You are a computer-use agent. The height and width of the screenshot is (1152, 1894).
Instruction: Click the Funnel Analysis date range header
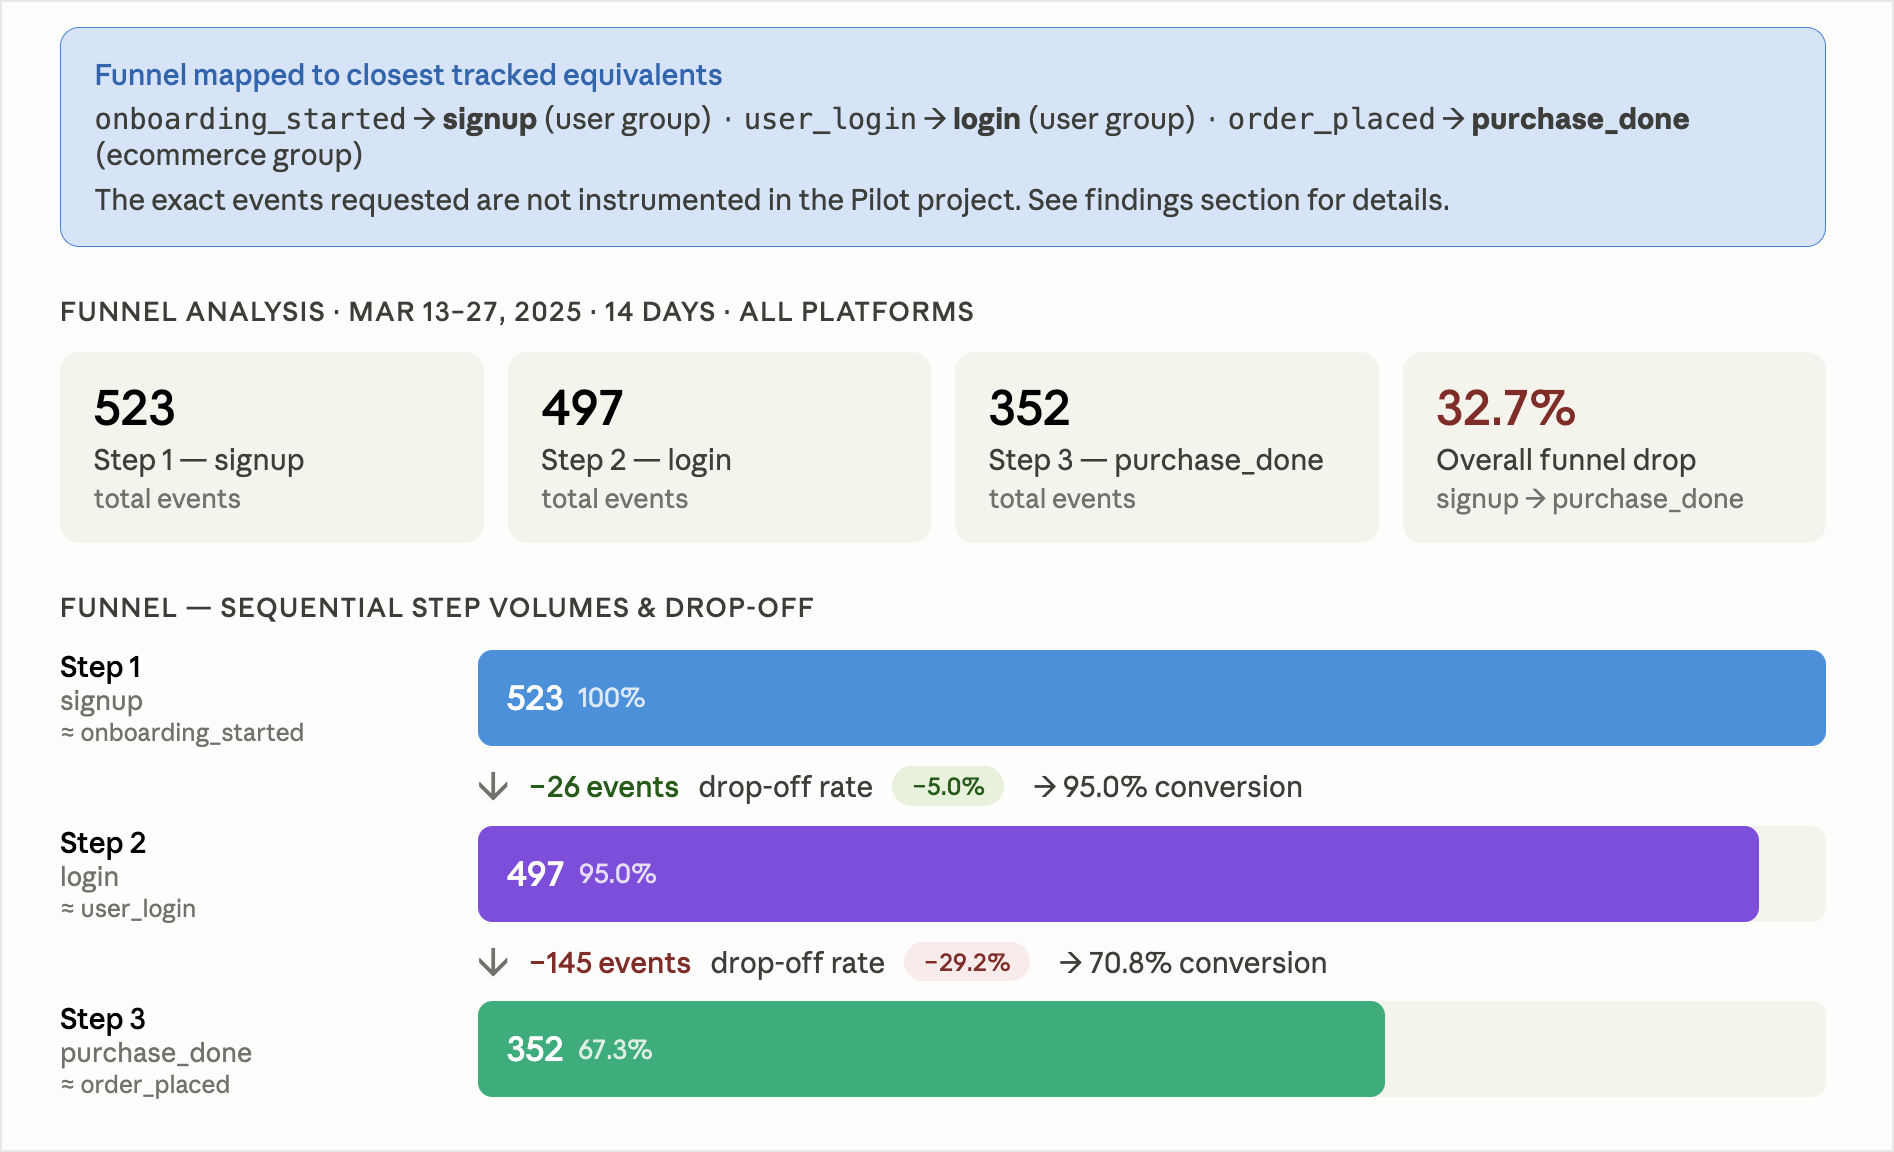[516, 312]
